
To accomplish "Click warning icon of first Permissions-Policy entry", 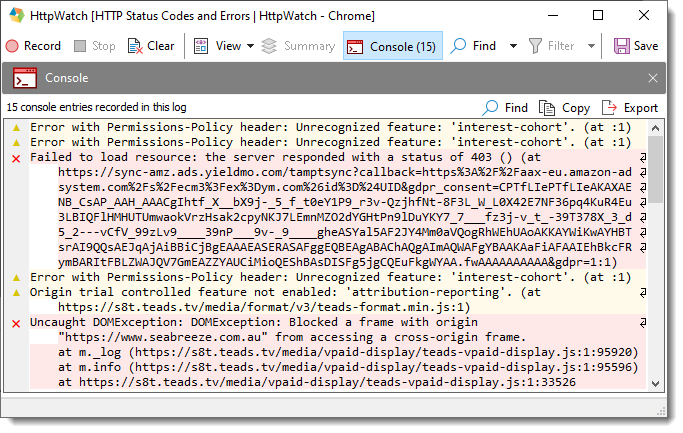I will pyautogui.click(x=17, y=128).
